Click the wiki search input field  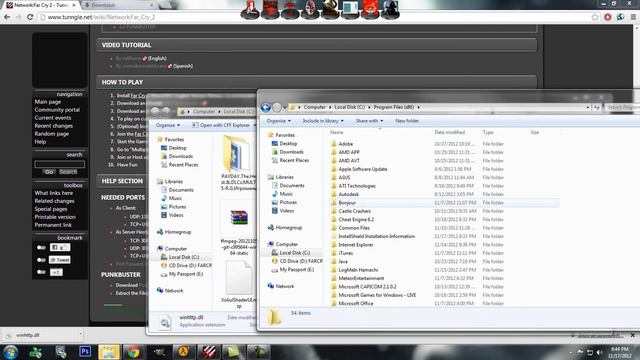pyautogui.click(x=60, y=164)
